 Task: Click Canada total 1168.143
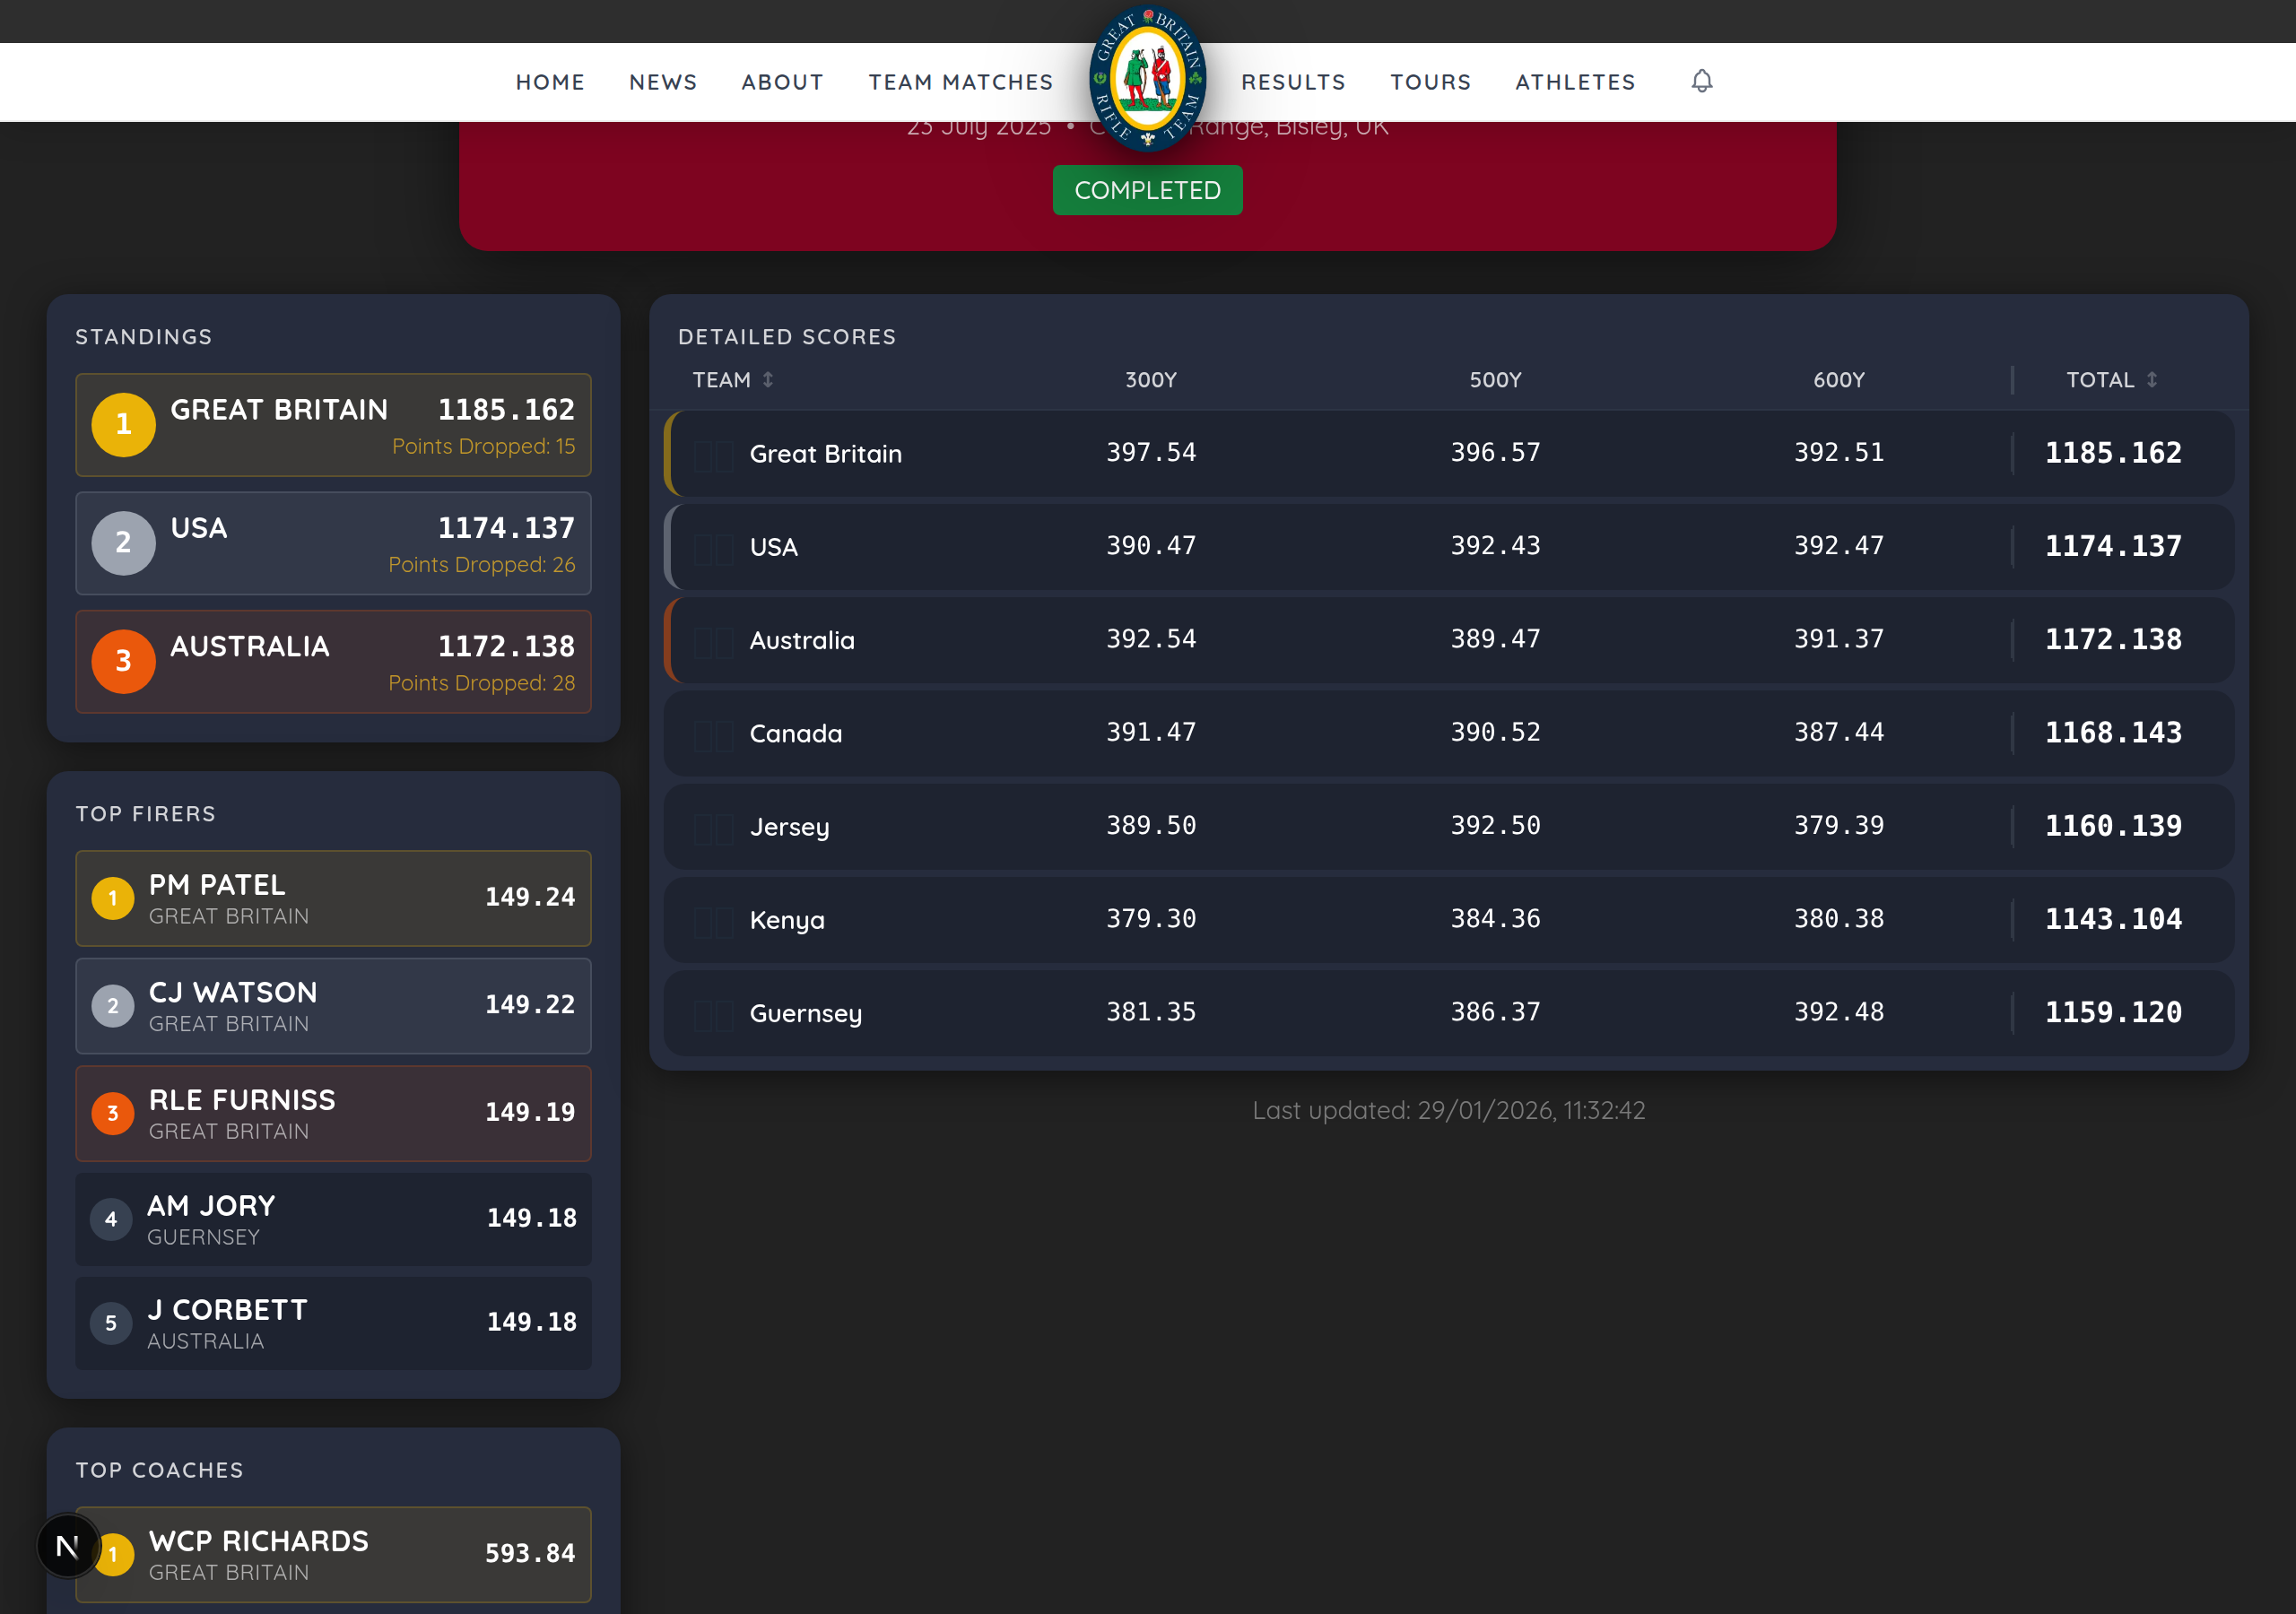tap(2113, 733)
